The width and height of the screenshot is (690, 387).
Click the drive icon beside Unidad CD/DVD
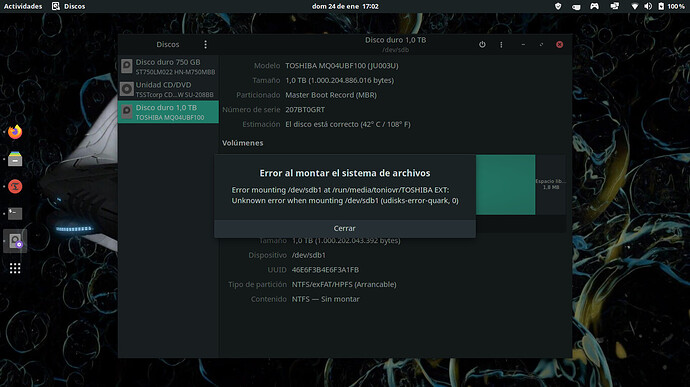click(x=127, y=89)
